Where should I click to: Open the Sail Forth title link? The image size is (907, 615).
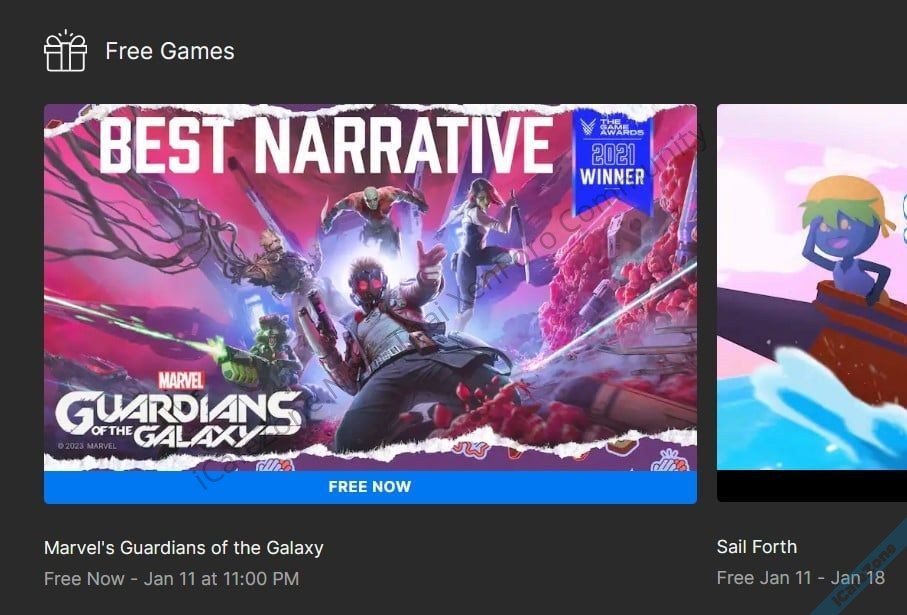(x=757, y=547)
